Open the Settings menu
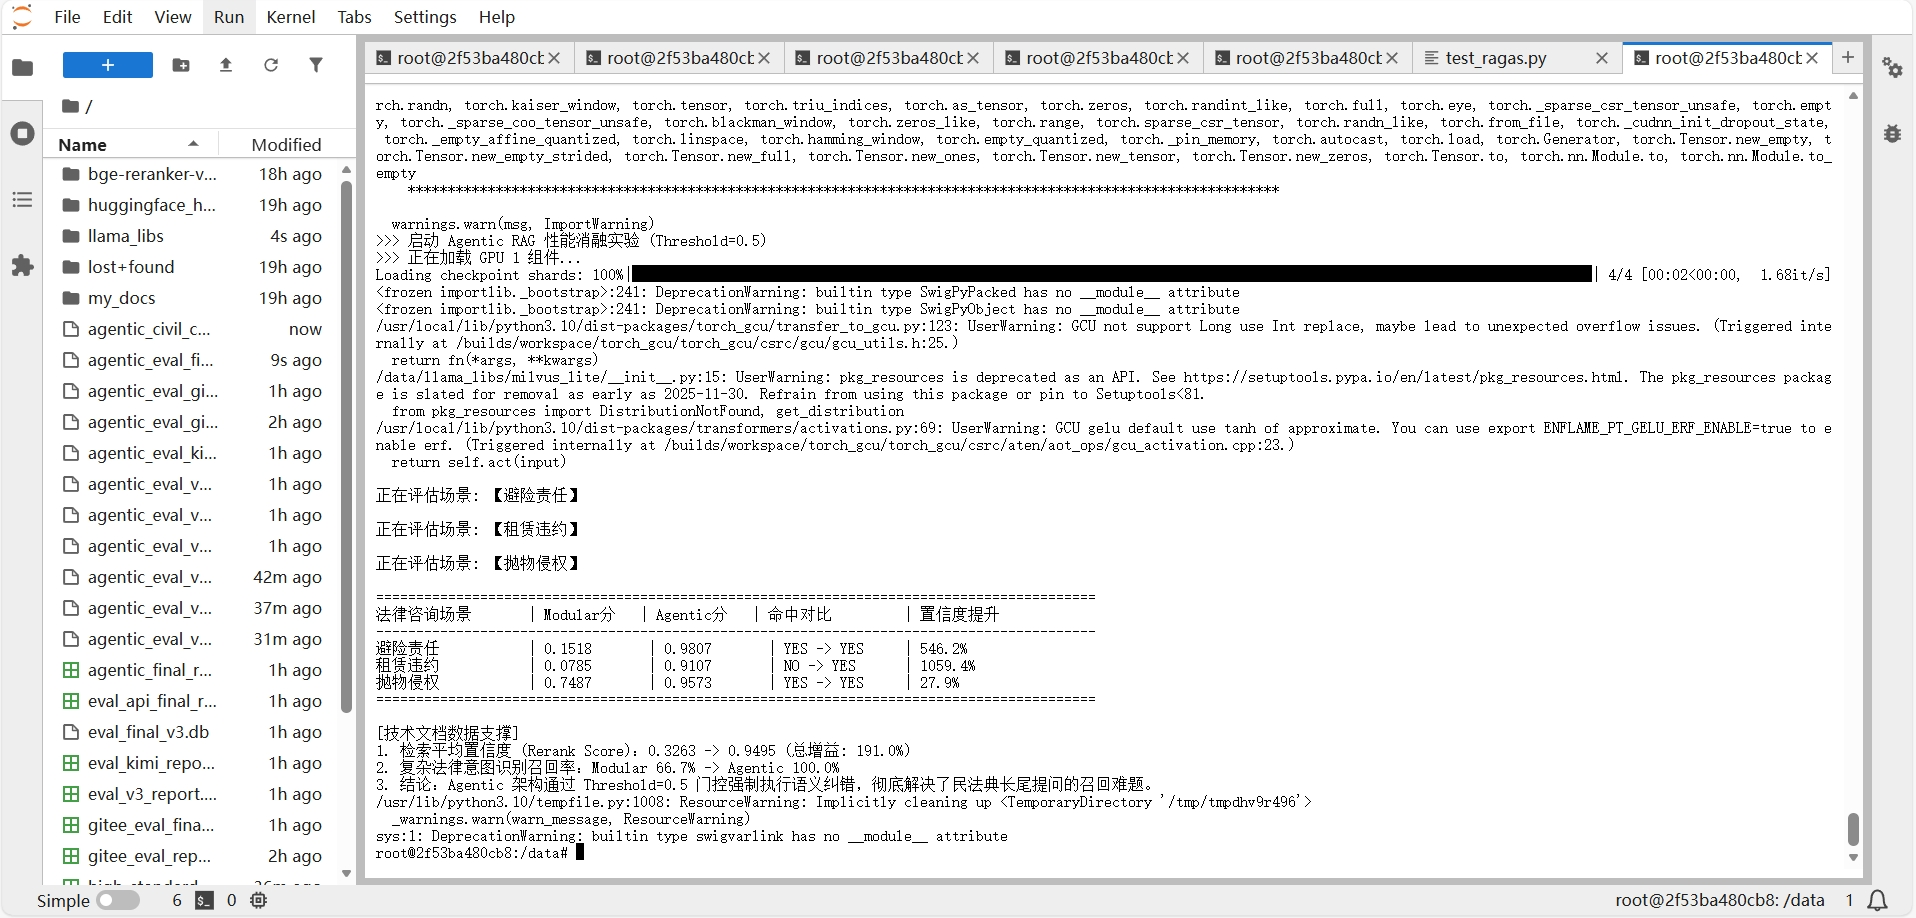This screenshot has width=1916, height=918. tap(425, 17)
